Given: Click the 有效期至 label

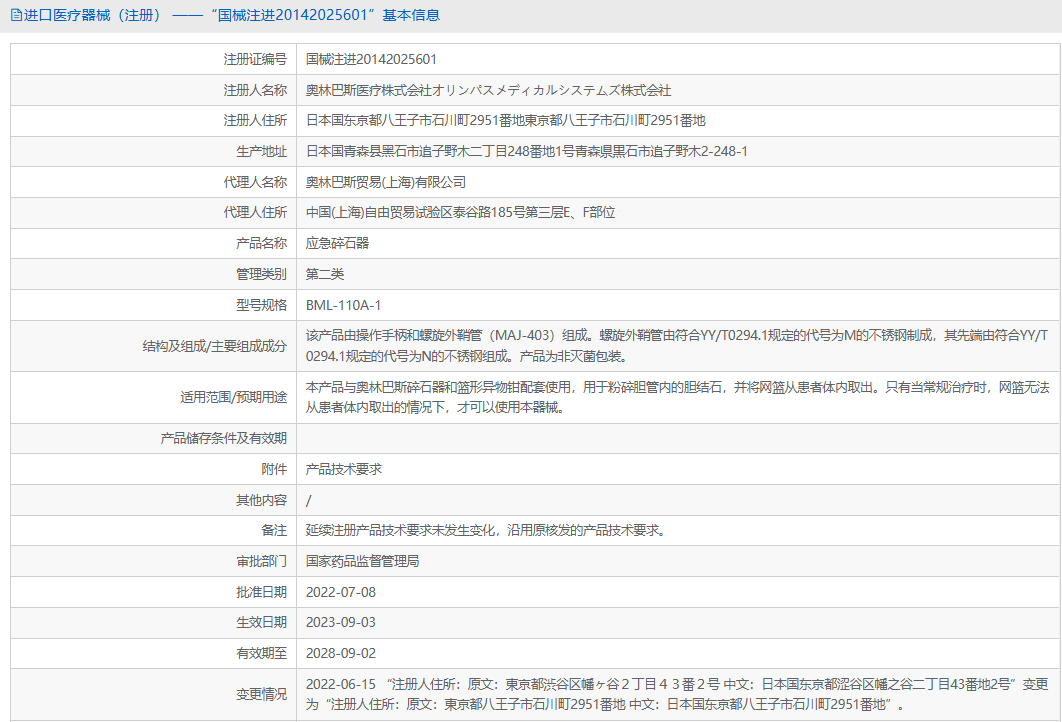Looking at the screenshot, I should pos(261,654).
